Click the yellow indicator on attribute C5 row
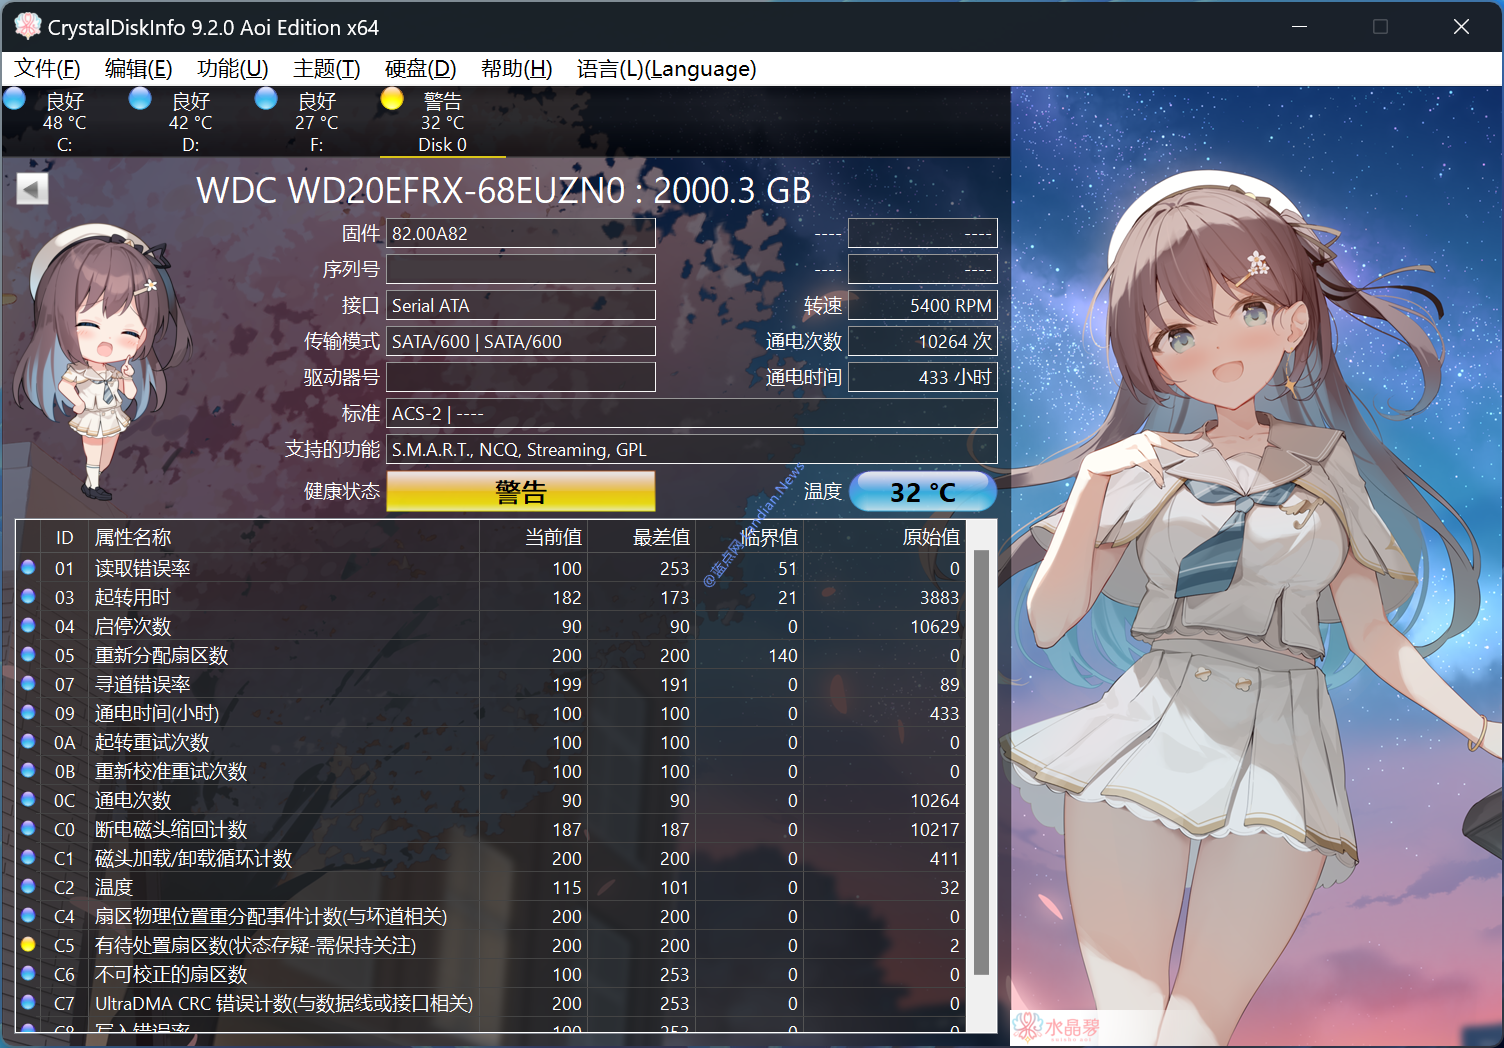 (x=28, y=945)
